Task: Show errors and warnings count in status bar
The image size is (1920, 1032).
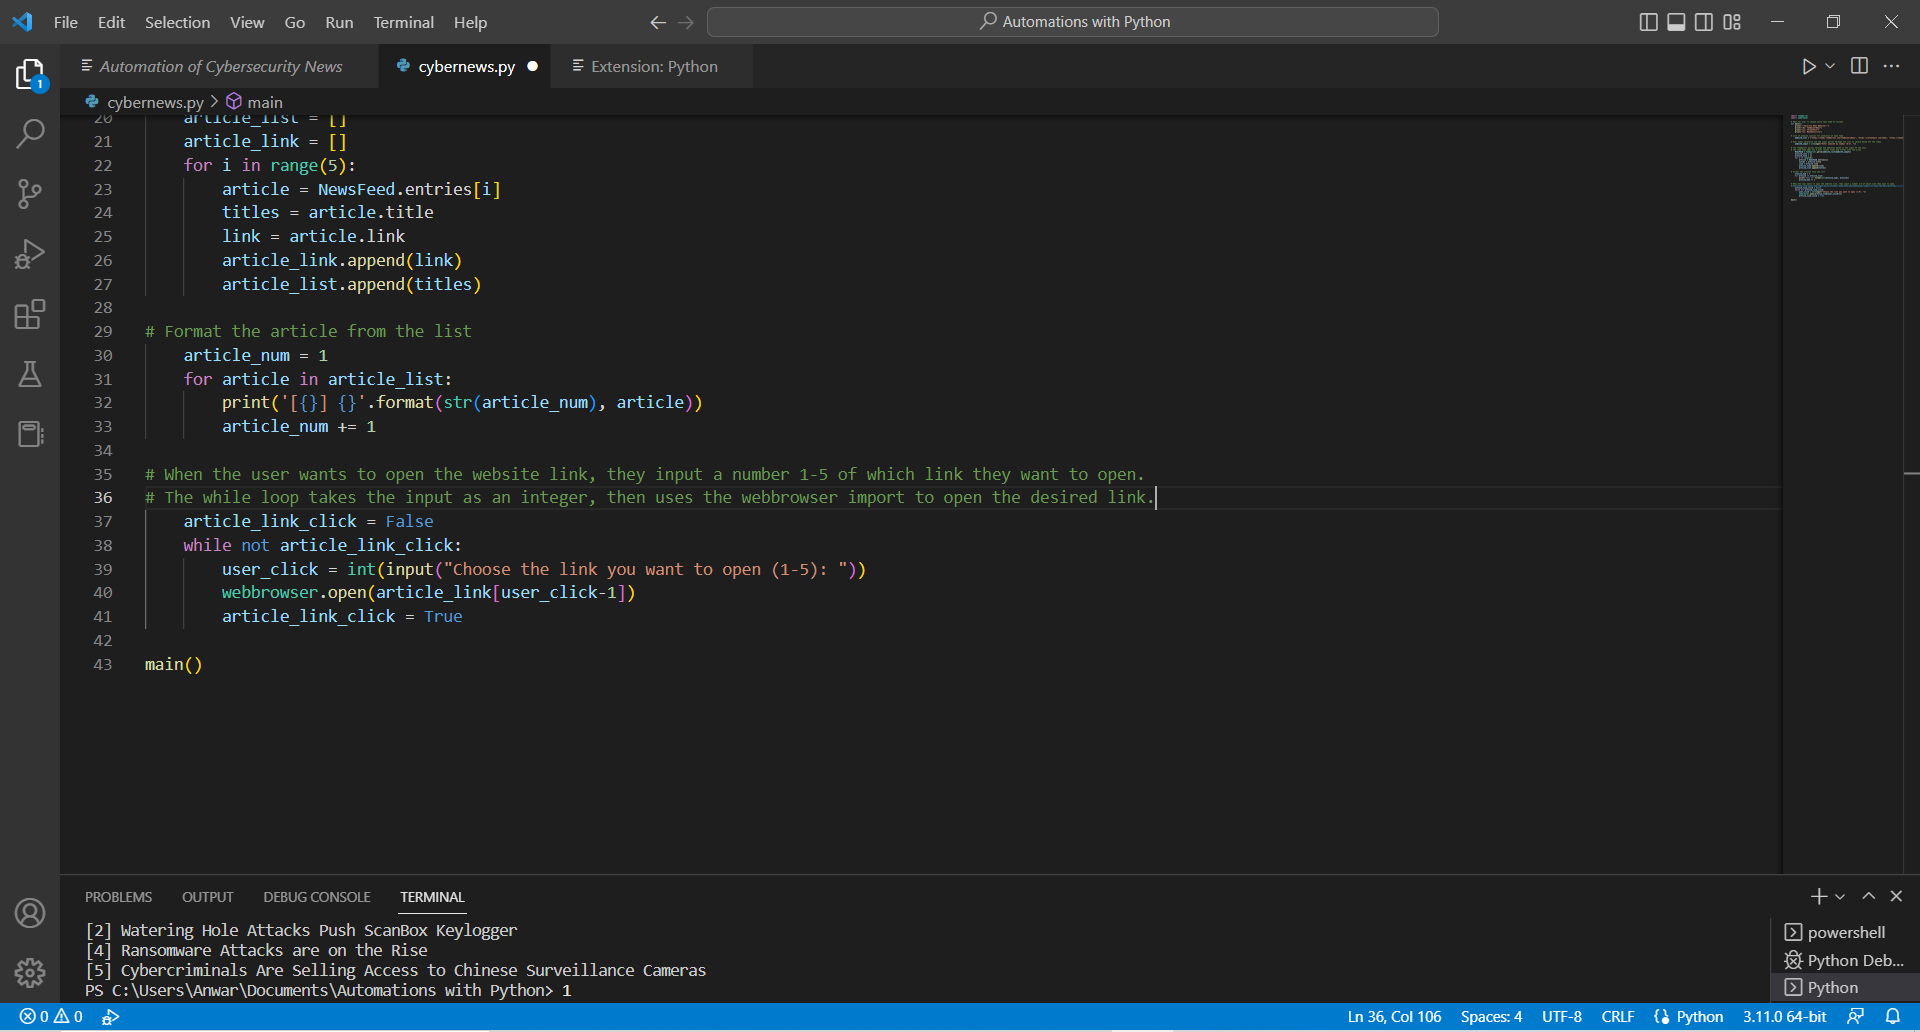Action: point(51,1016)
